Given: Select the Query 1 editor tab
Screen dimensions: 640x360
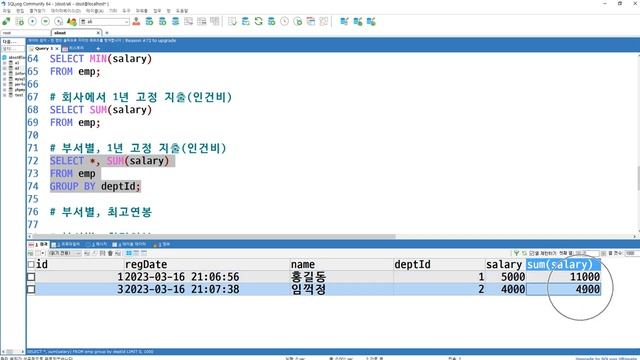Looking at the screenshot, I should [44, 49].
